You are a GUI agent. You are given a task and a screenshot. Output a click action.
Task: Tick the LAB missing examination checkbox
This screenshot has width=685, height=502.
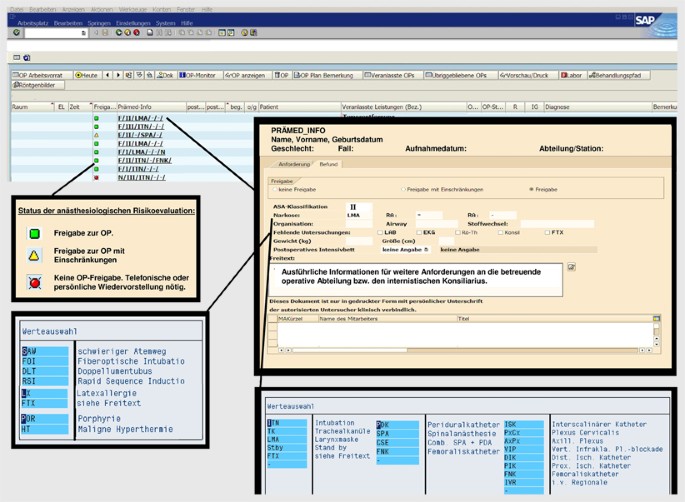tap(381, 232)
